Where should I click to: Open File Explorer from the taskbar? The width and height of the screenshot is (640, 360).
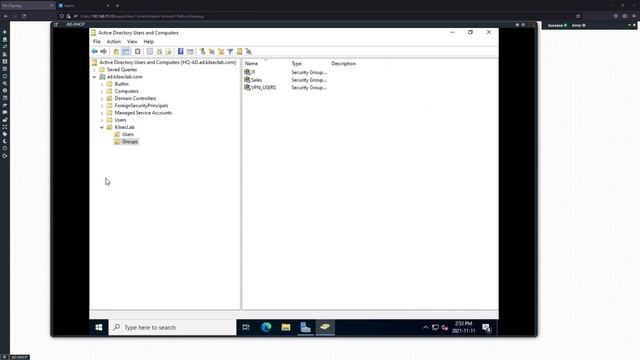(286, 327)
